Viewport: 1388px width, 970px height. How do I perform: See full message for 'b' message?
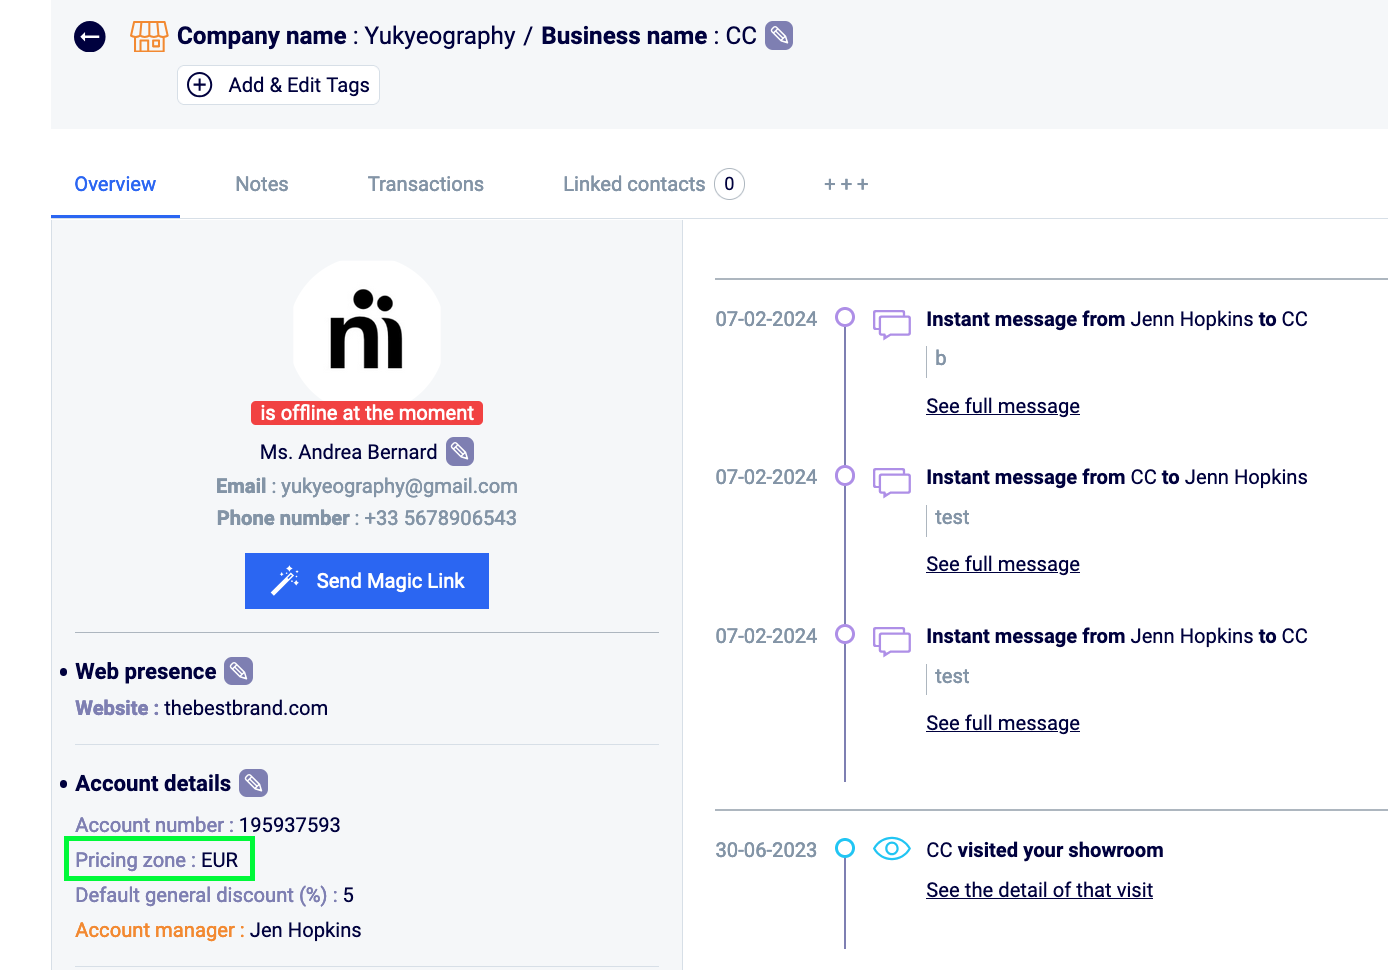coord(1003,406)
